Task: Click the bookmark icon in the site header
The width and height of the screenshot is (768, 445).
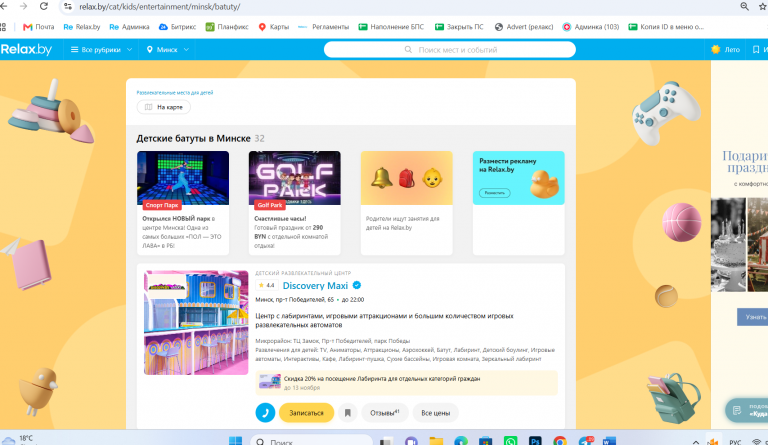Action: click(756, 49)
